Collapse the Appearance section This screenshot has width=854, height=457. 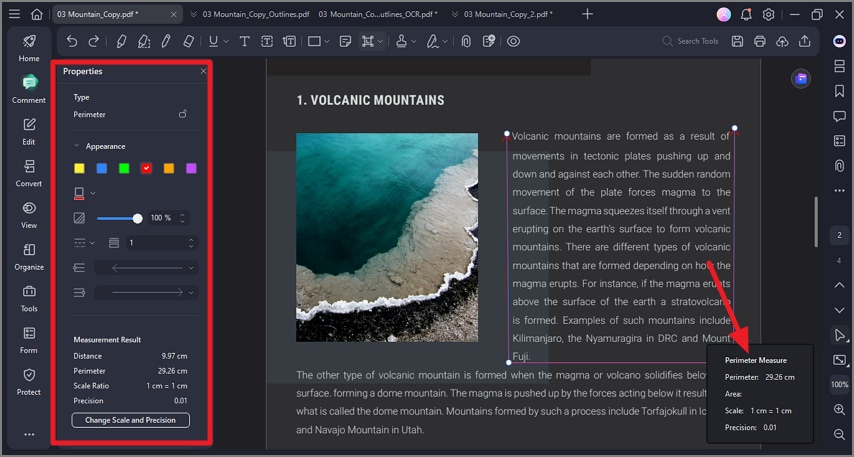76,146
